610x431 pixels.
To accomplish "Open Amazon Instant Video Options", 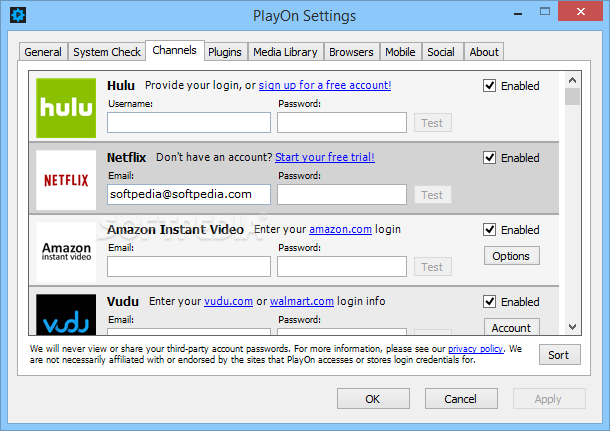I will point(512,256).
